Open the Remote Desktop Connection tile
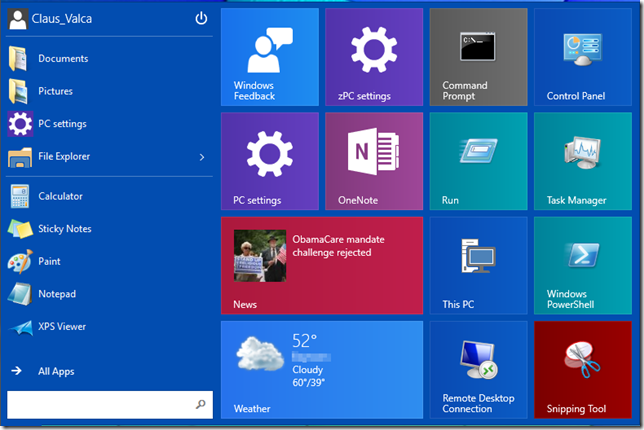644x430 pixels. (478, 370)
